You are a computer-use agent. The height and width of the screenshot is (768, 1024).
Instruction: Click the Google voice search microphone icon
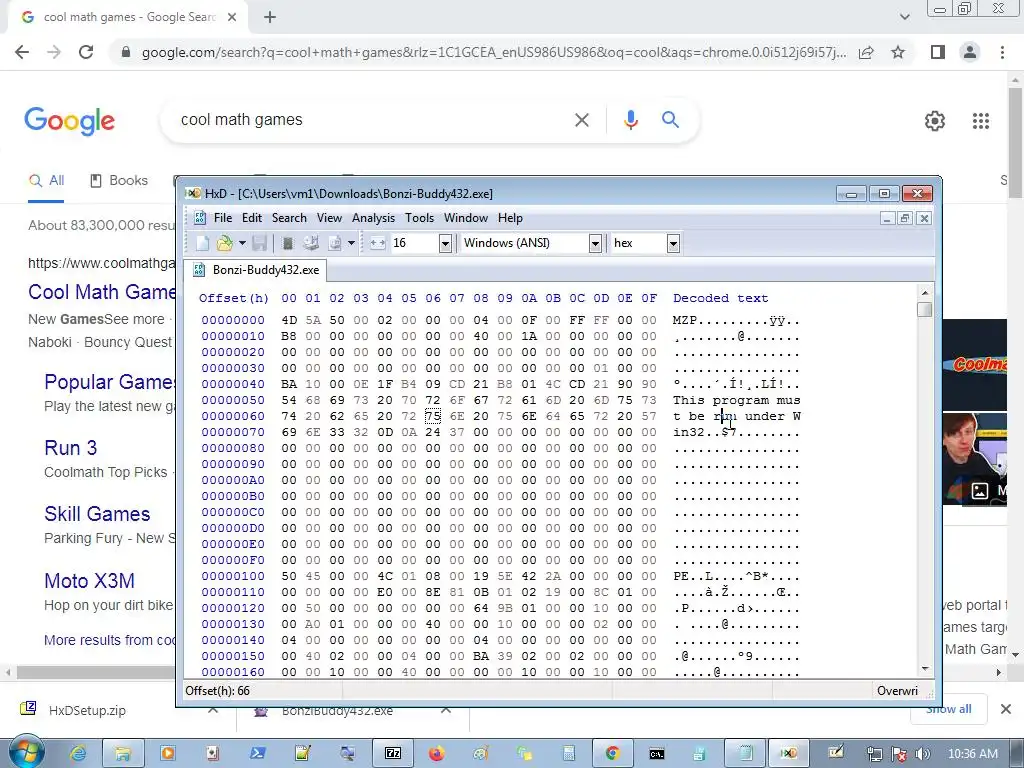coord(630,120)
